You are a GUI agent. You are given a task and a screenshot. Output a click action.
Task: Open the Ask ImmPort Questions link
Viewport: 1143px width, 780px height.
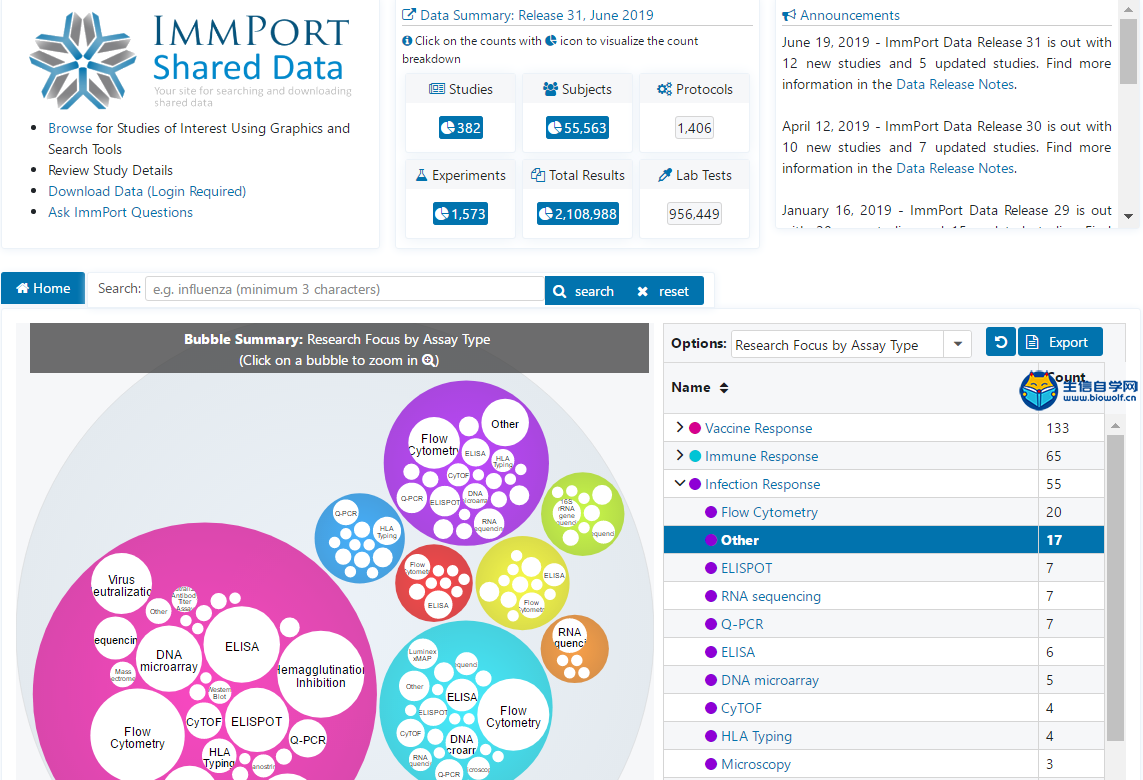[x=120, y=212]
